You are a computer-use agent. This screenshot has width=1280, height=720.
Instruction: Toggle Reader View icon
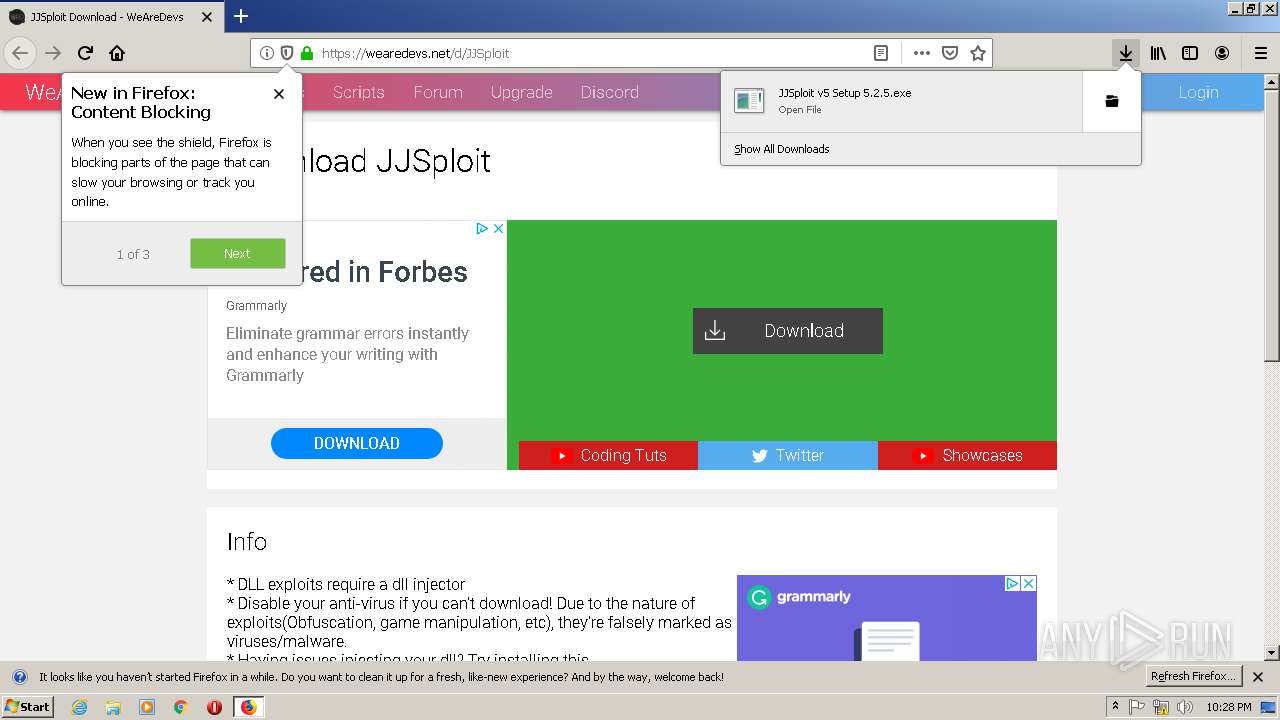(881, 53)
